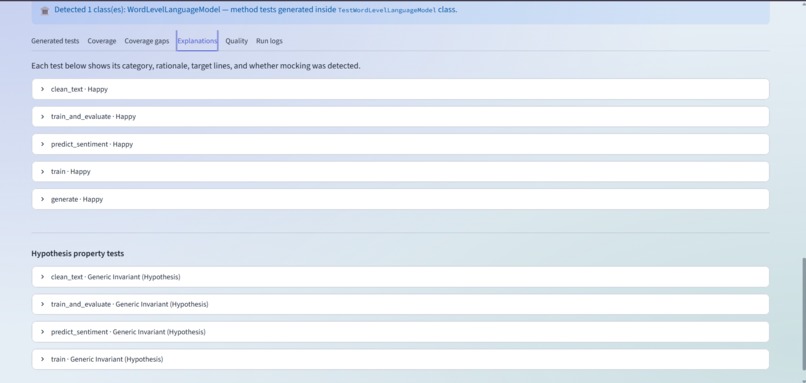The height and width of the screenshot is (383, 806).
Task: Expand the train · Happy chevron
Action: [x=43, y=172]
